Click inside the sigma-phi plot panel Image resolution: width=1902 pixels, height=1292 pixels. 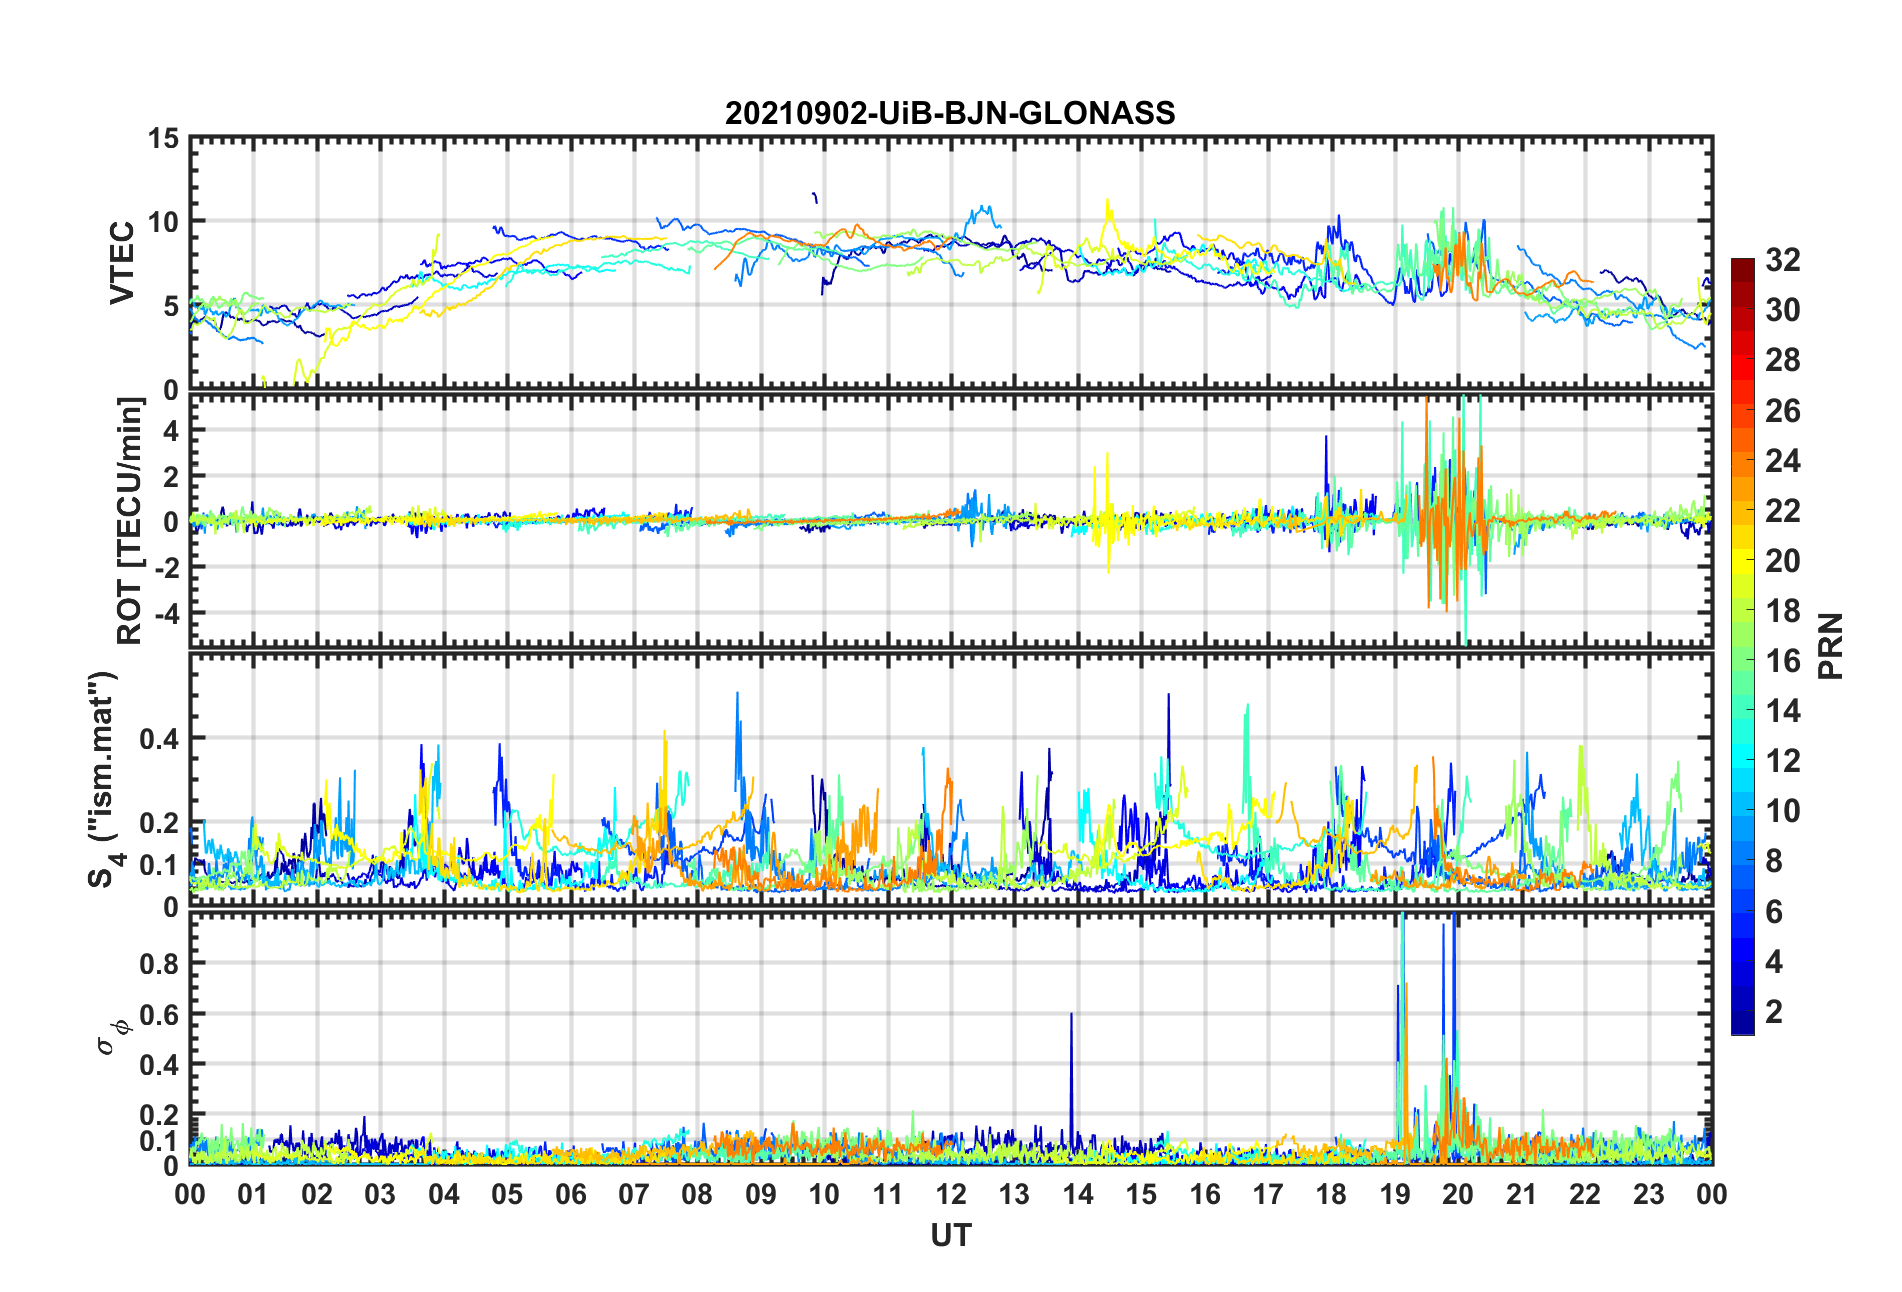click(951, 1039)
